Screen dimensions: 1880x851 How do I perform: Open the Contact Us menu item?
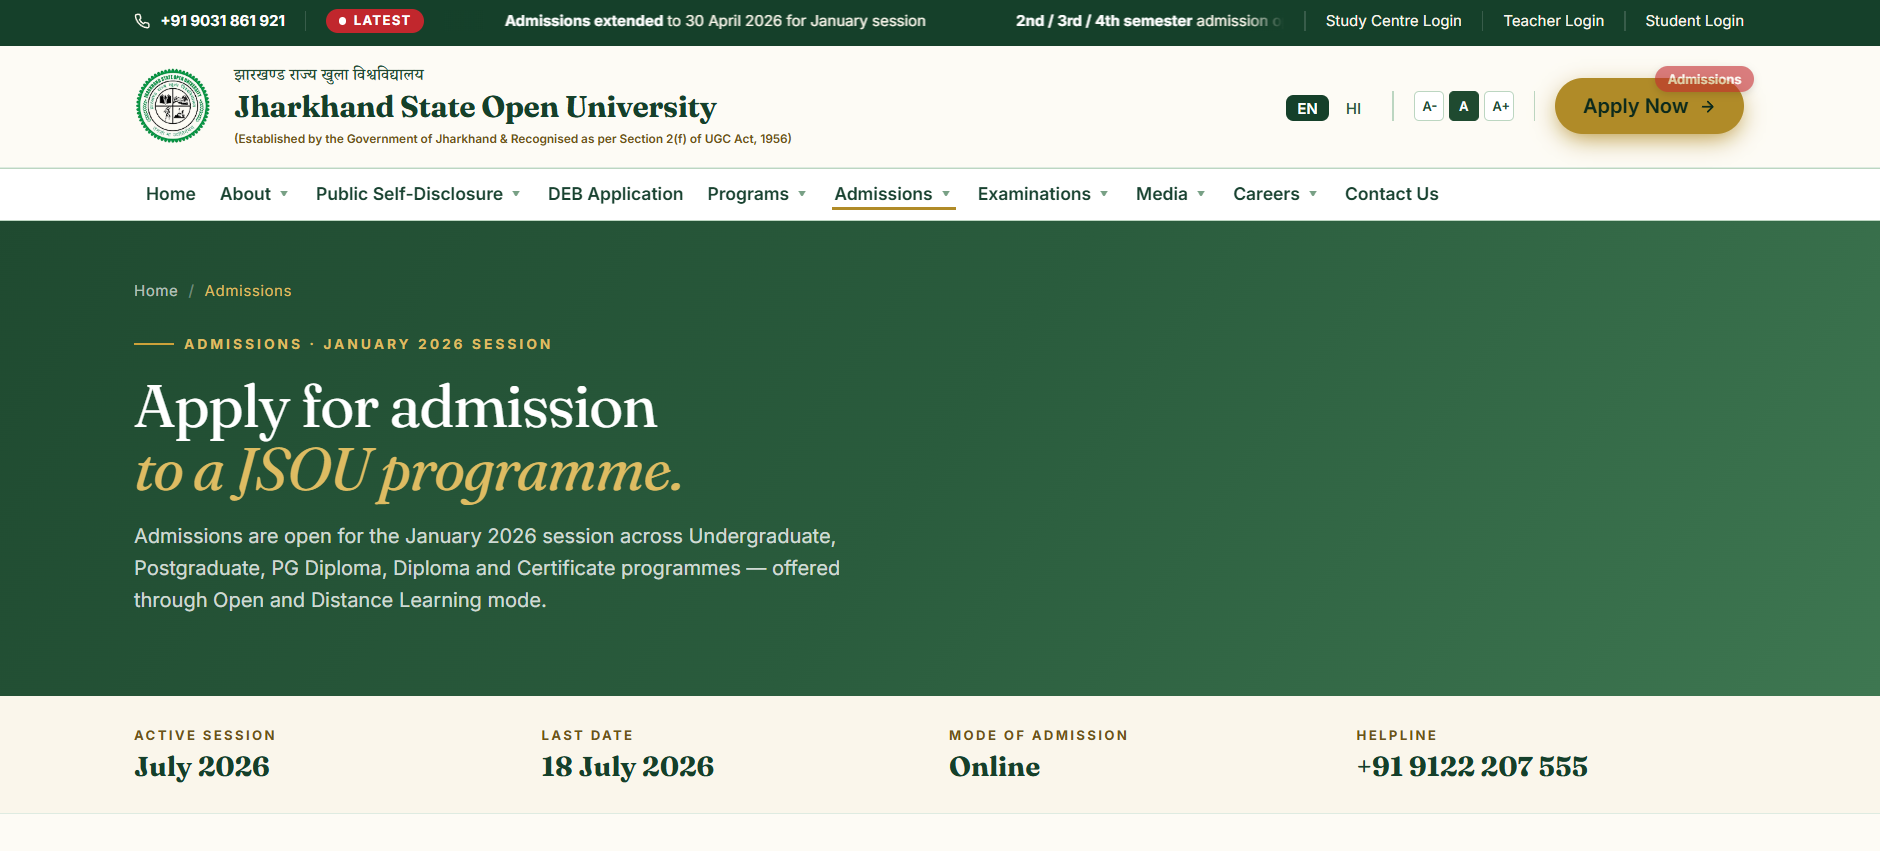tap(1391, 194)
